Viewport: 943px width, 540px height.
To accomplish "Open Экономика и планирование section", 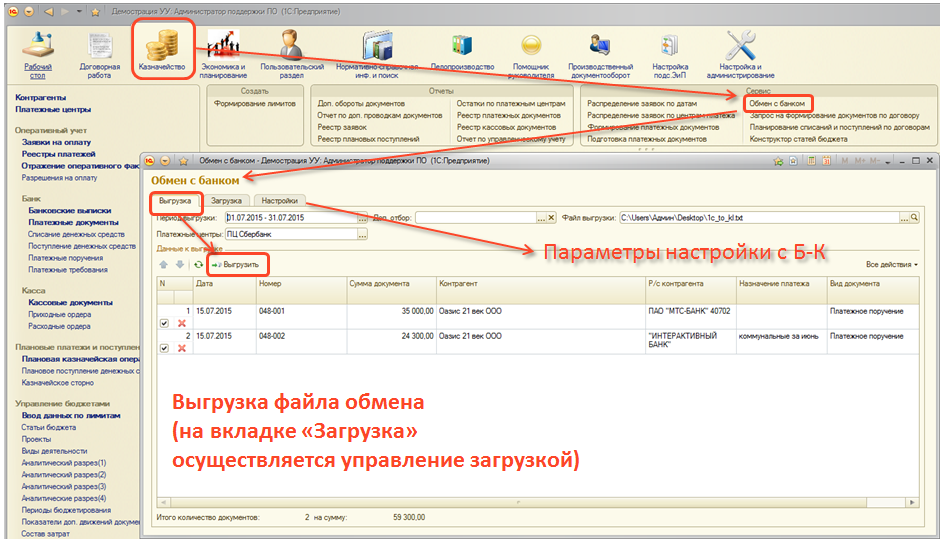I will [224, 51].
